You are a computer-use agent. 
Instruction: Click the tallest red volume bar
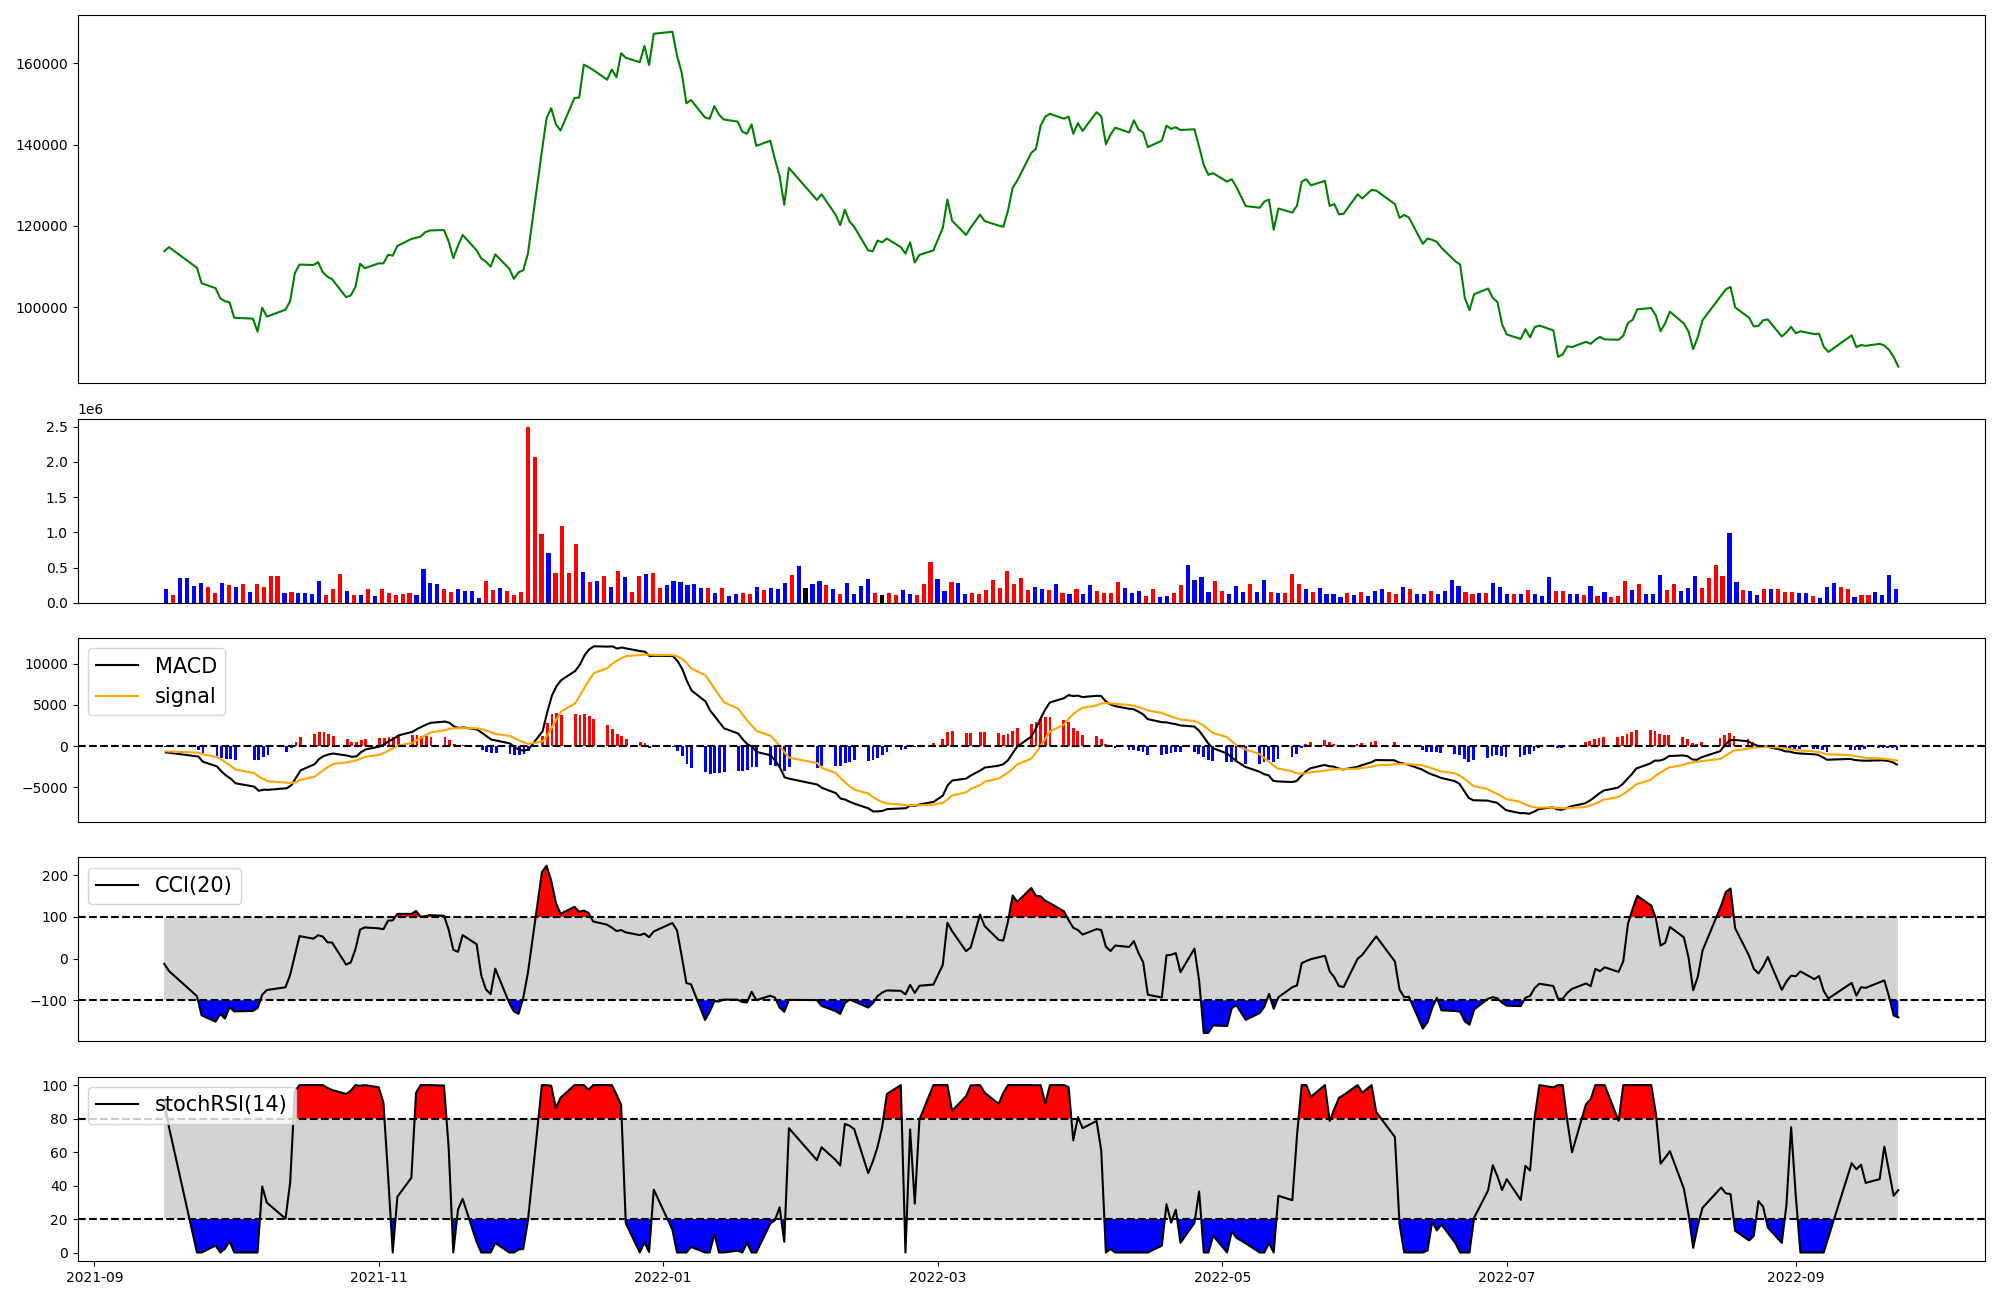click(x=528, y=515)
